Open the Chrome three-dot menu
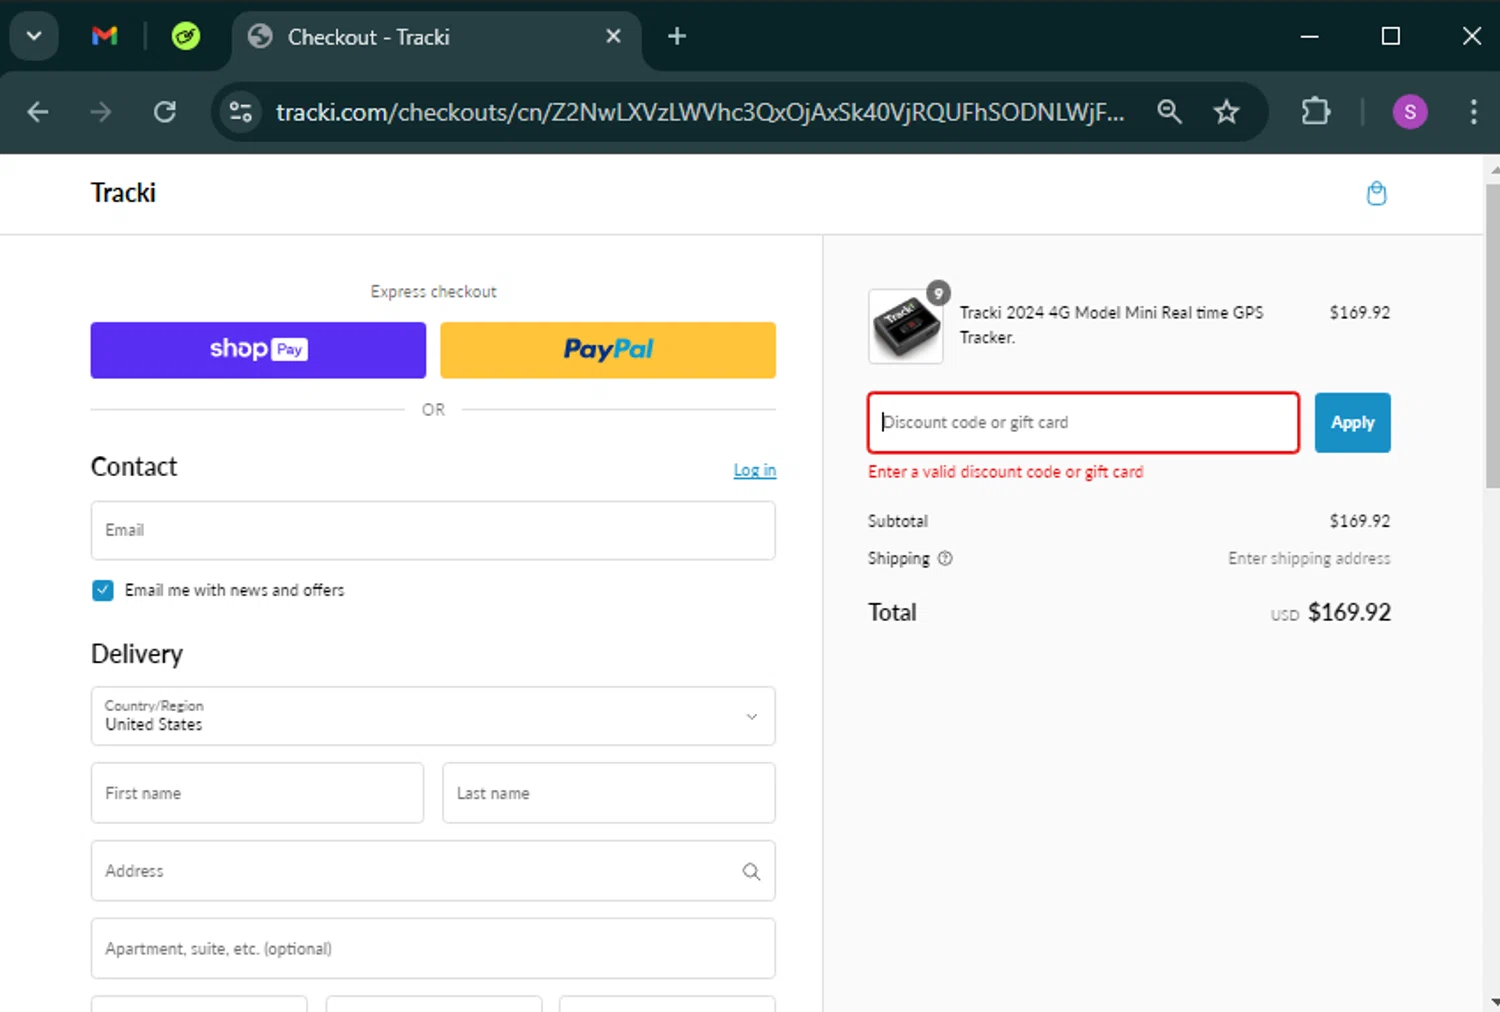1500x1012 pixels. [1473, 112]
